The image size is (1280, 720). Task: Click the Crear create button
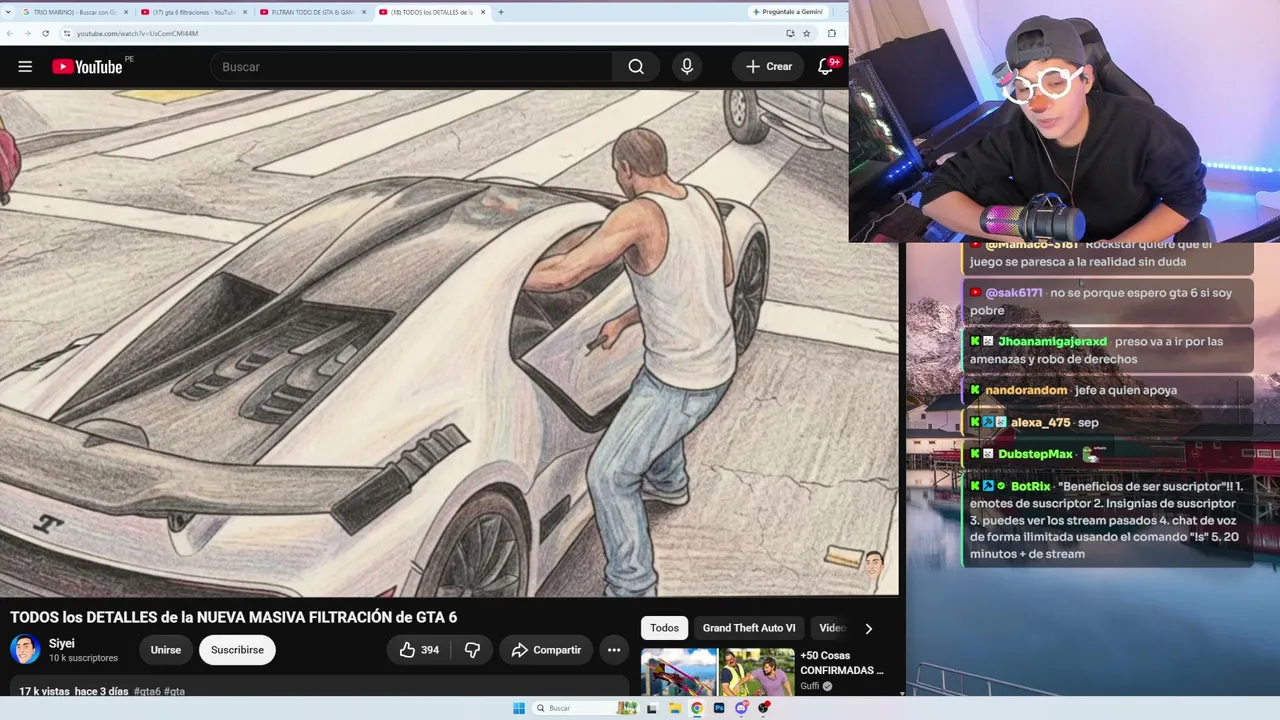click(x=768, y=67)
